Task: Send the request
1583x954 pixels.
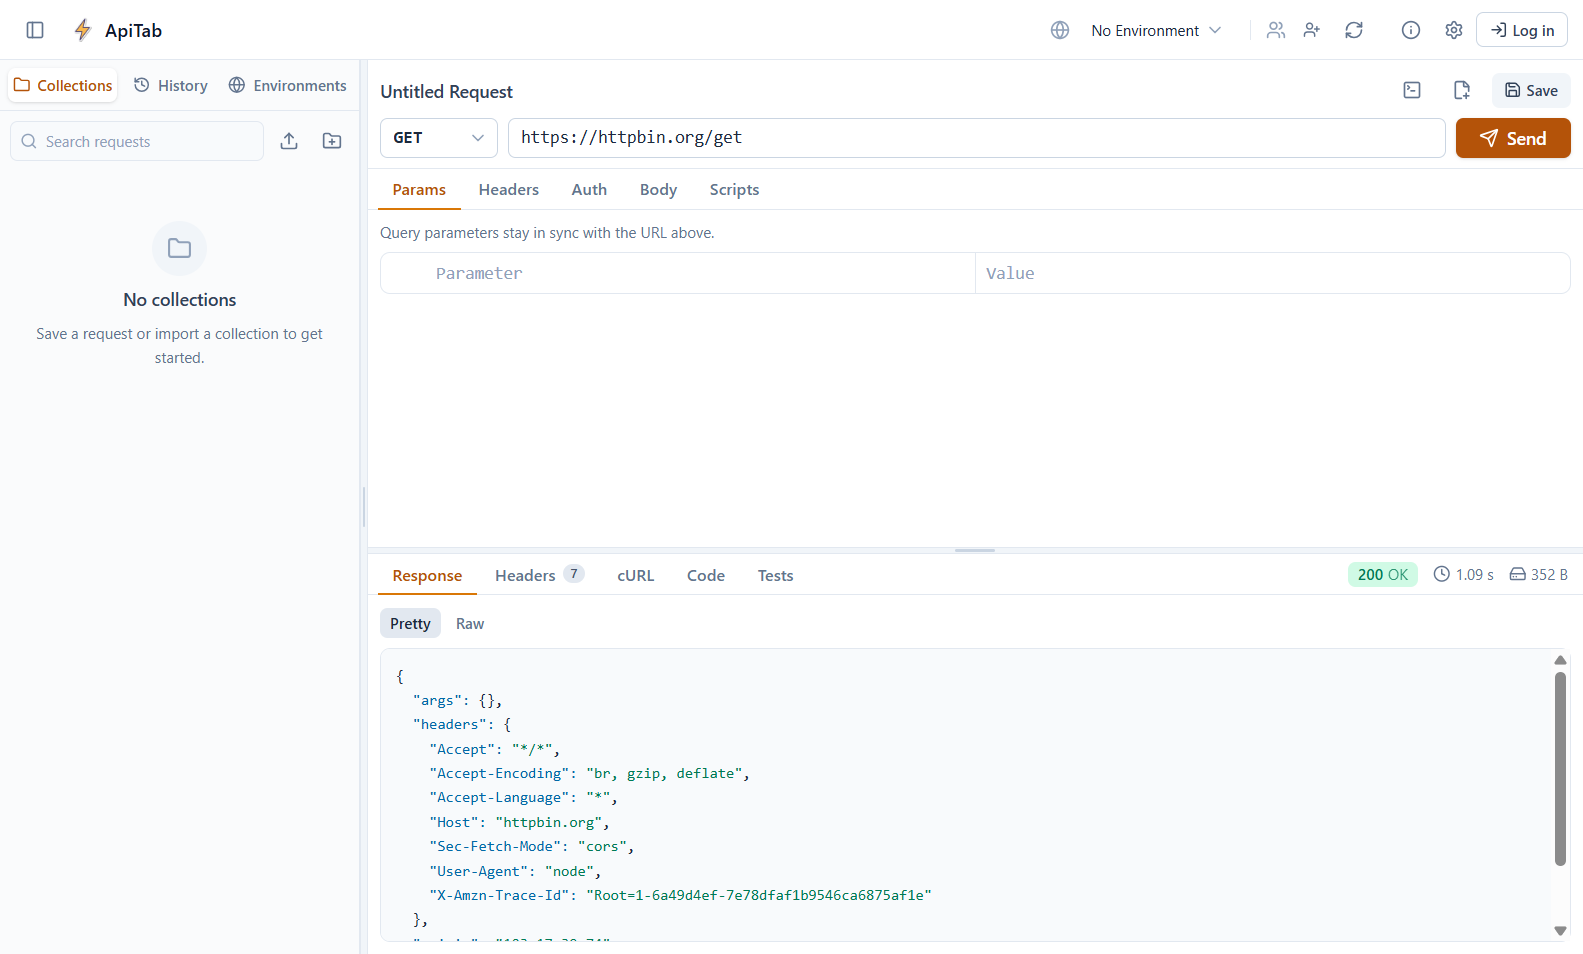Action: click(x=1513, y=138)
